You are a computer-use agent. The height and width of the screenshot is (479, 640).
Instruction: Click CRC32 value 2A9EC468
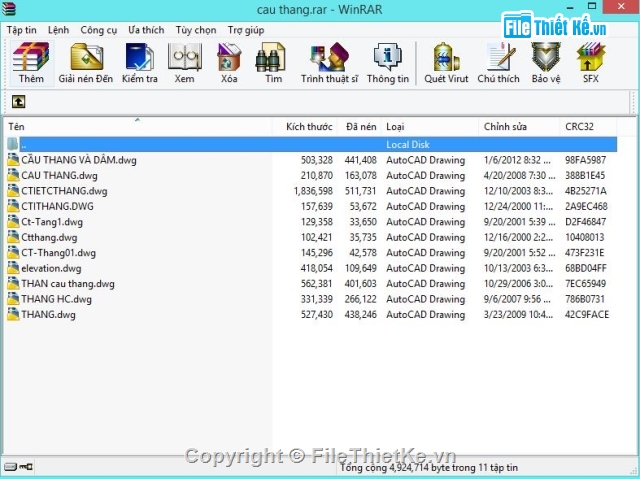[586, 206]
